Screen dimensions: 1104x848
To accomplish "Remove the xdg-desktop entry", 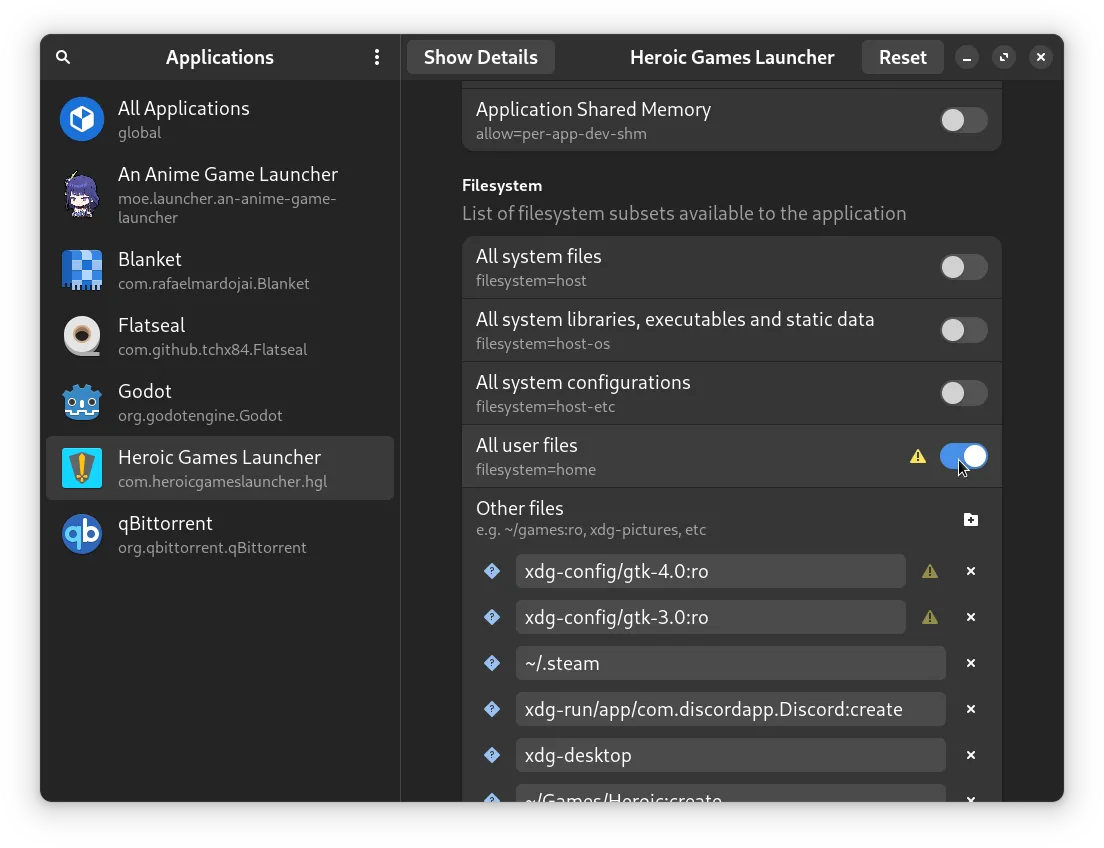I will [x=971, y=755].
